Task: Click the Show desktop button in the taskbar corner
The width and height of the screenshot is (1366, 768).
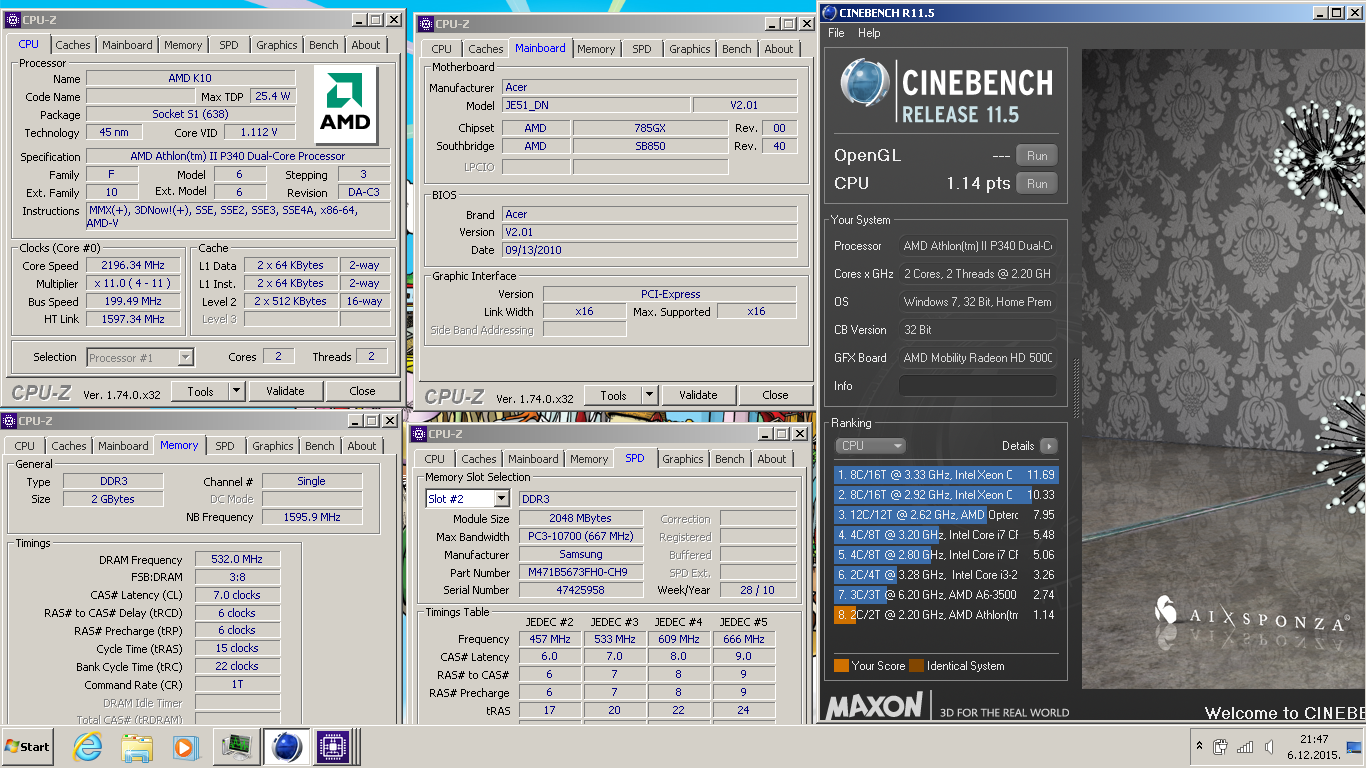Action: pyautogui.click(x=1354, y=746)
